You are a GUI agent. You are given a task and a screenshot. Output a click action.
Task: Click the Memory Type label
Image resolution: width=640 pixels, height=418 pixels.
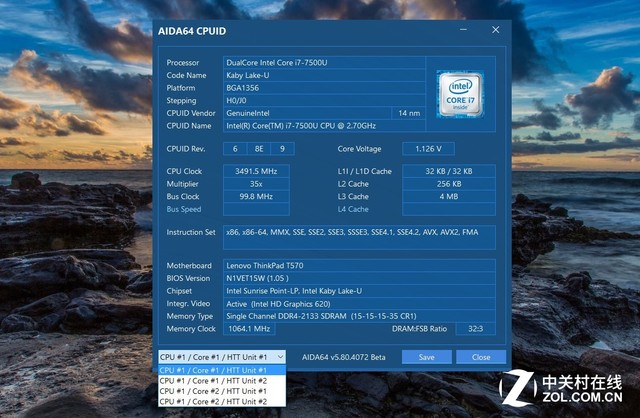pos(189,316)
